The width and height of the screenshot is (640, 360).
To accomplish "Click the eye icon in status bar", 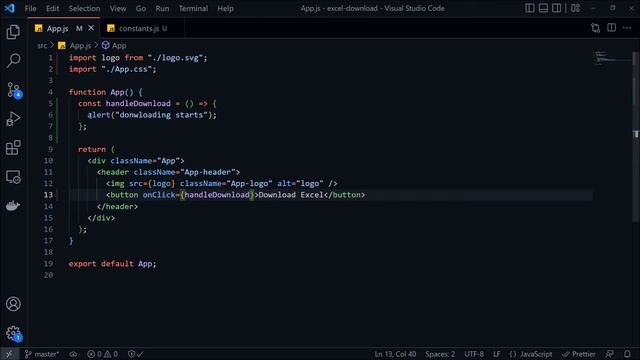I will coord(73,354).
